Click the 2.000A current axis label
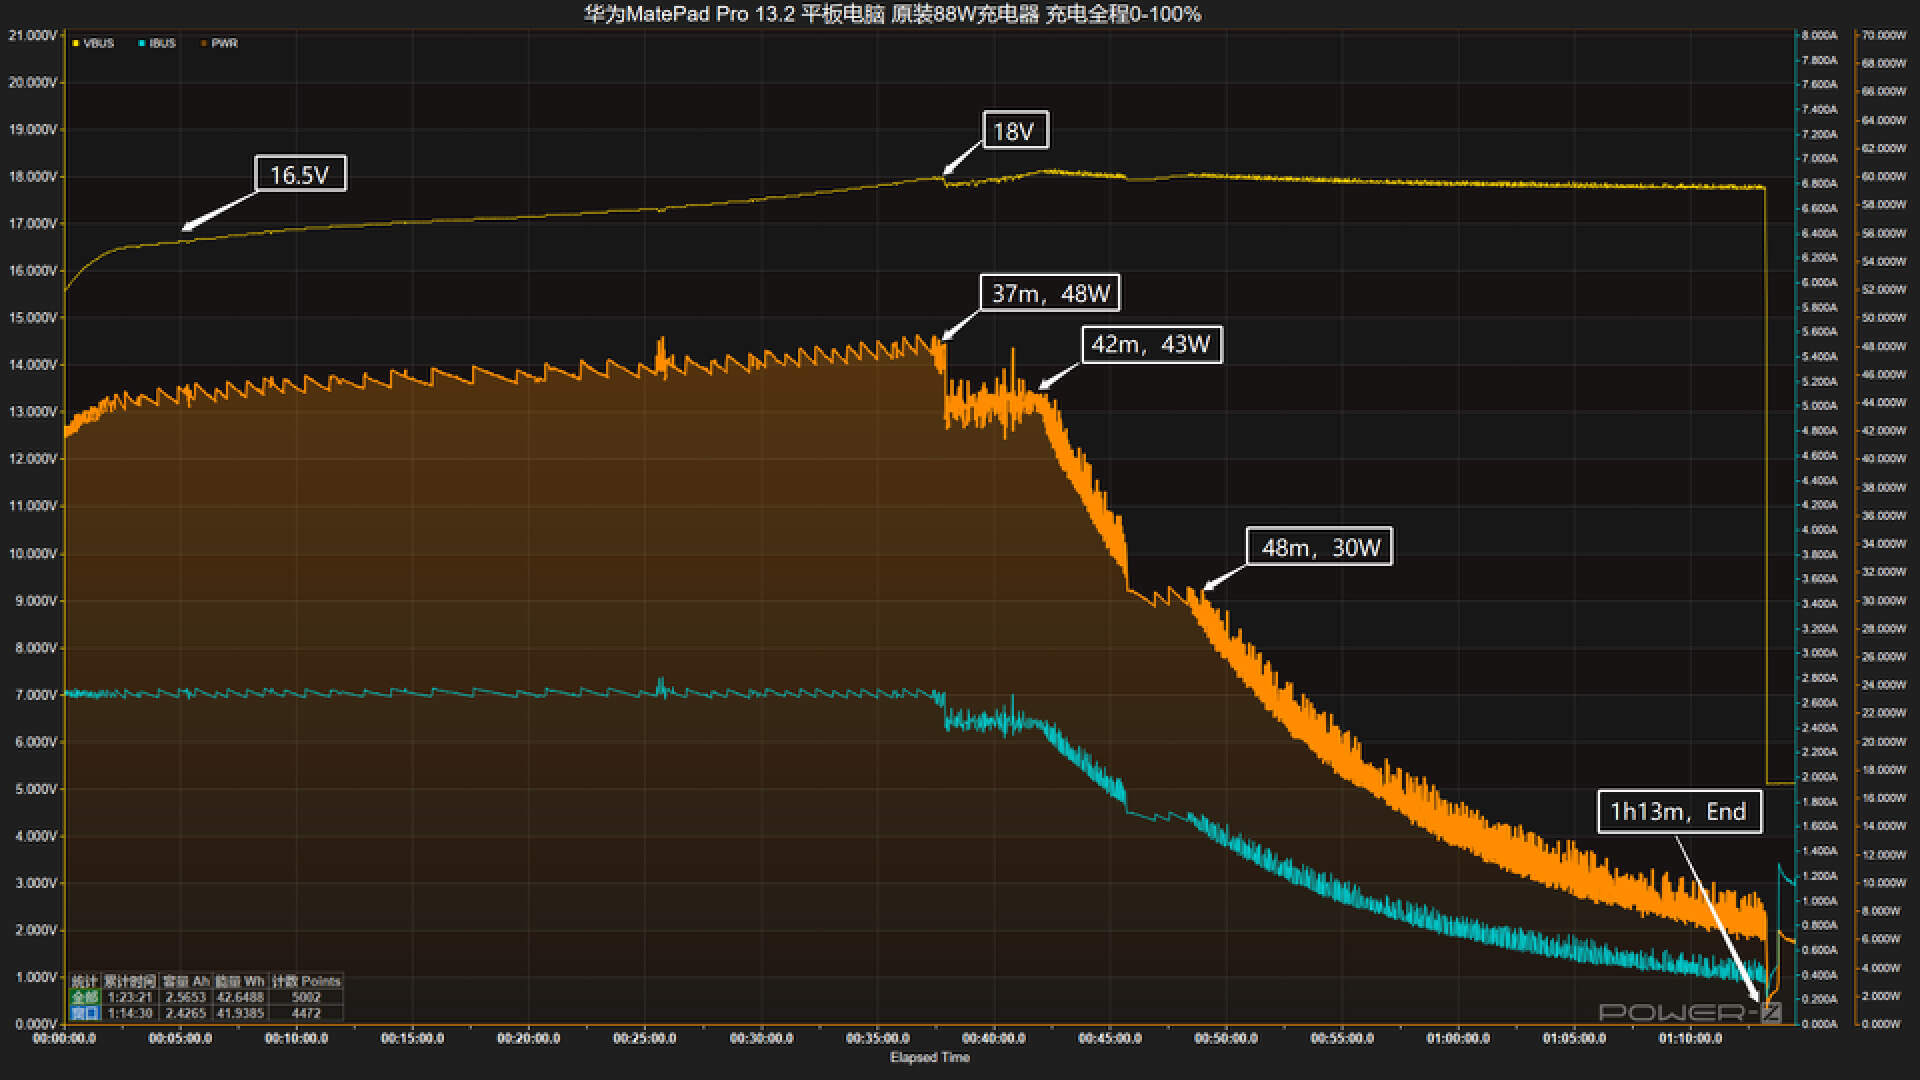Image resolution: width=1920 pixels, height=1080 pixels. pos(1819,776)
